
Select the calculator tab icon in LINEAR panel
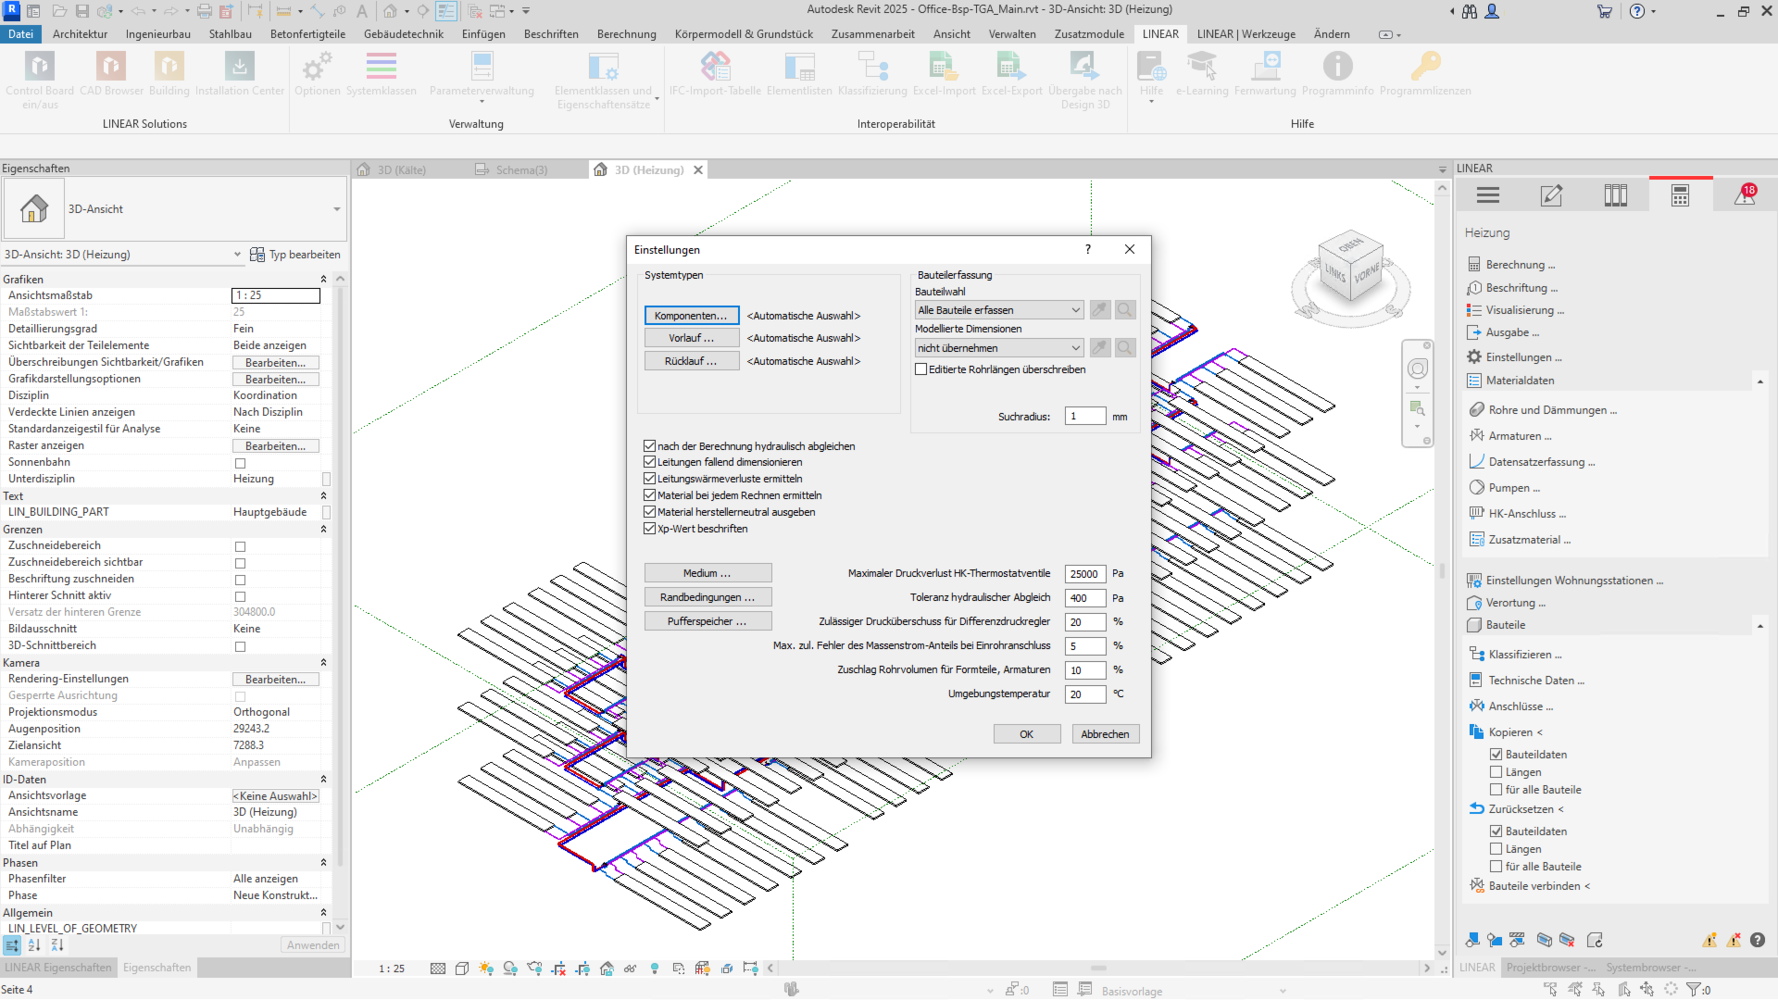(1680, 196)
